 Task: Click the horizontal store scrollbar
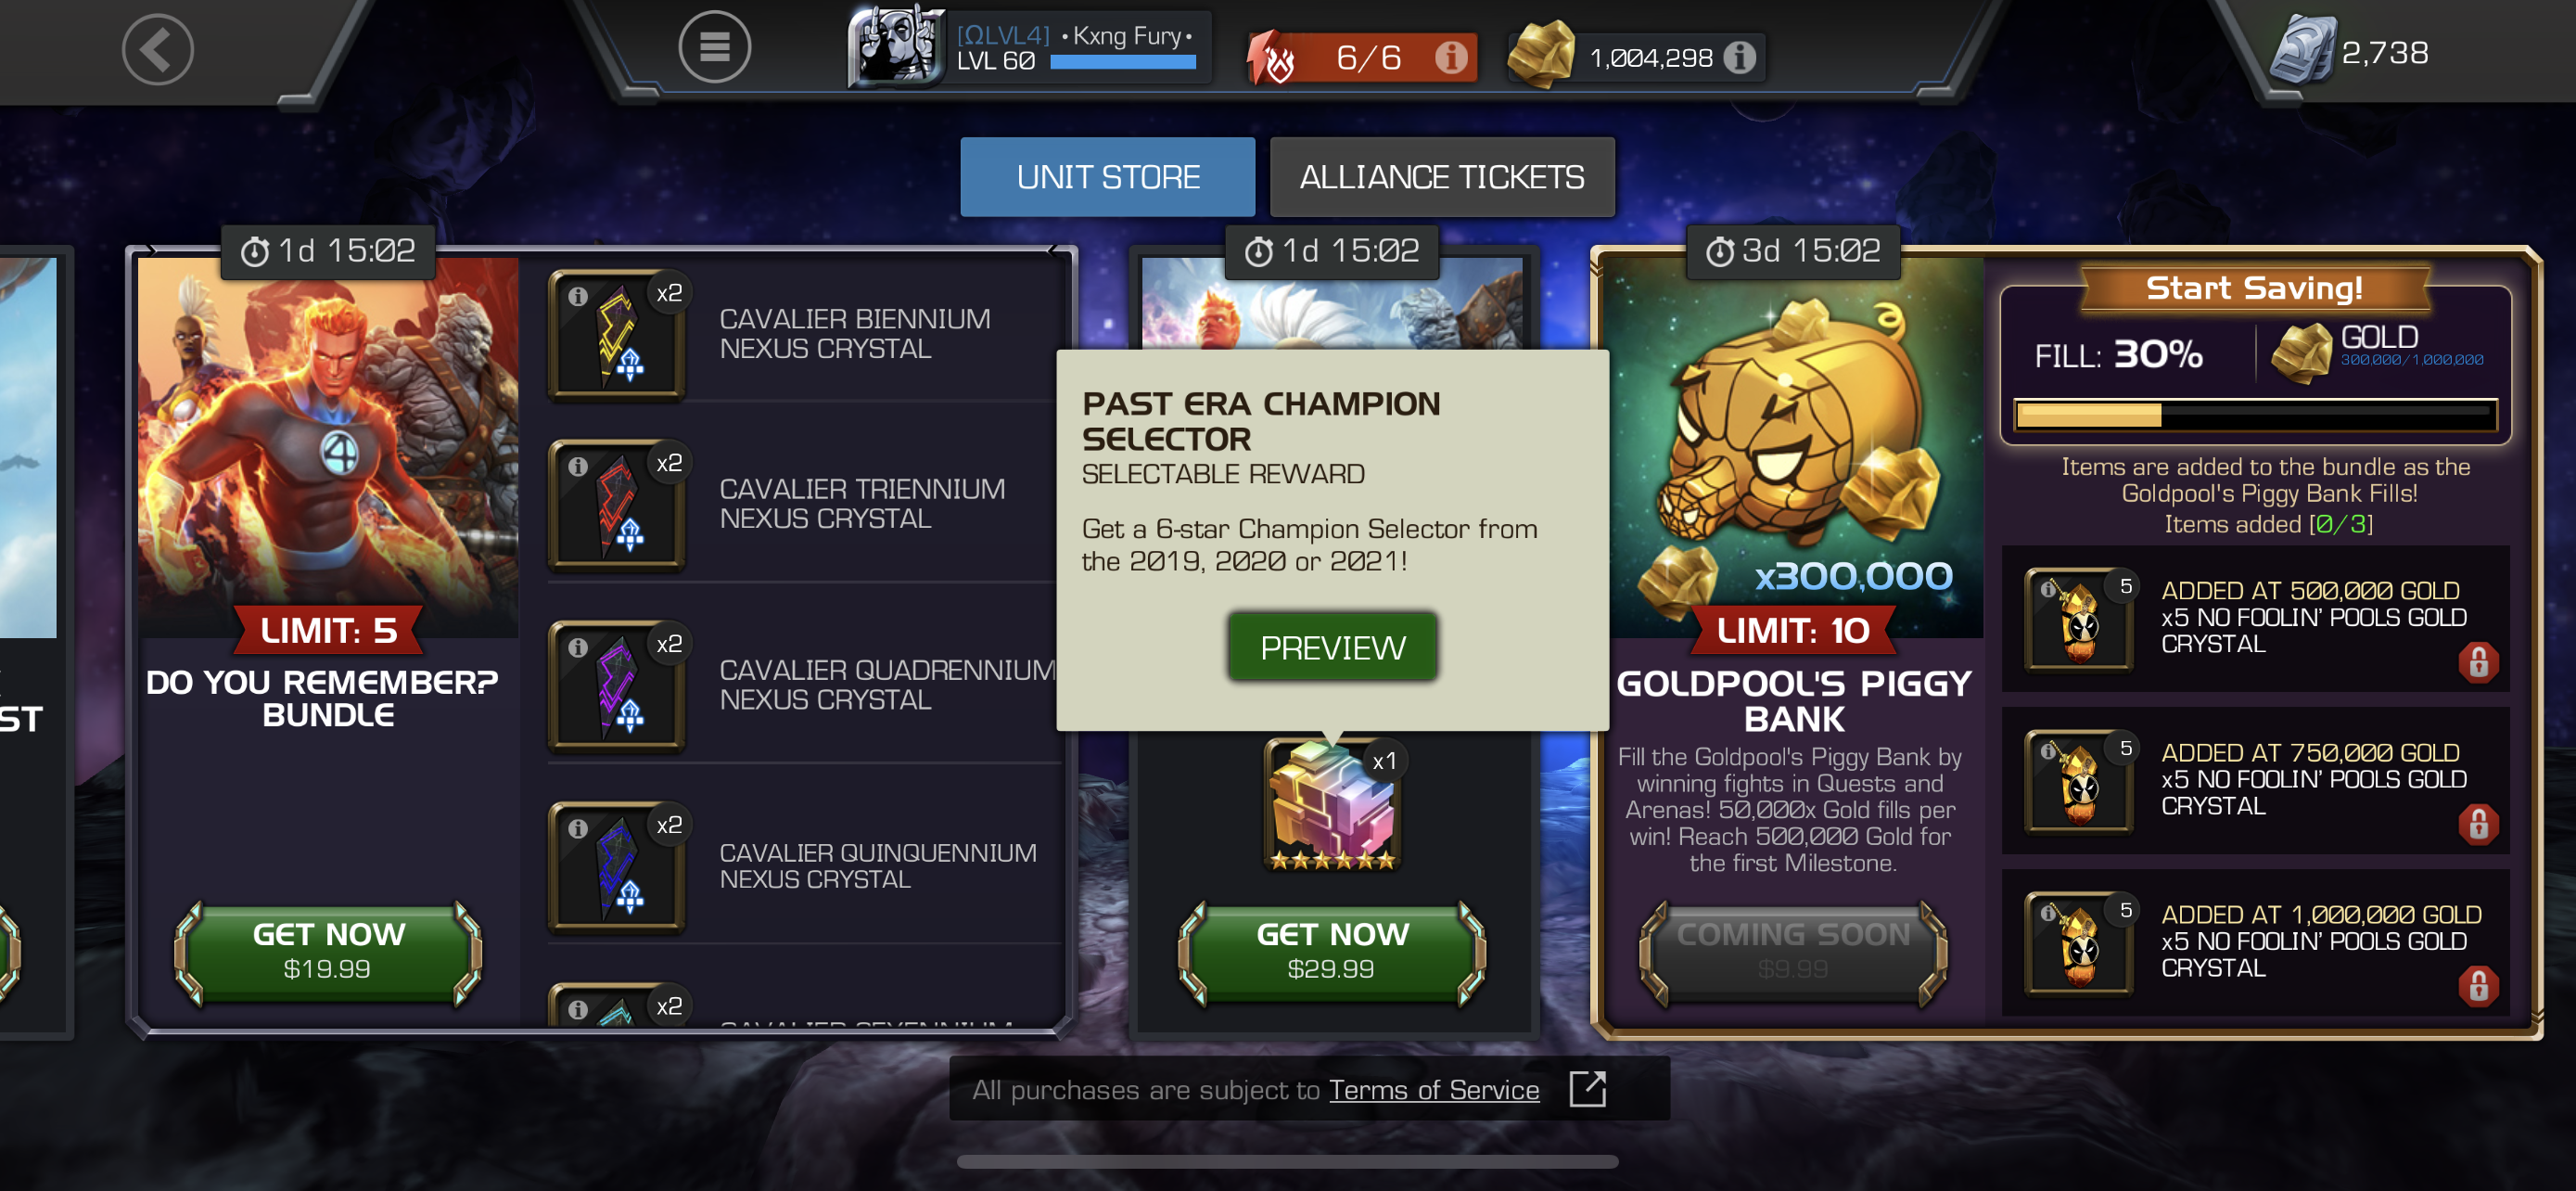(1287, 1161)
